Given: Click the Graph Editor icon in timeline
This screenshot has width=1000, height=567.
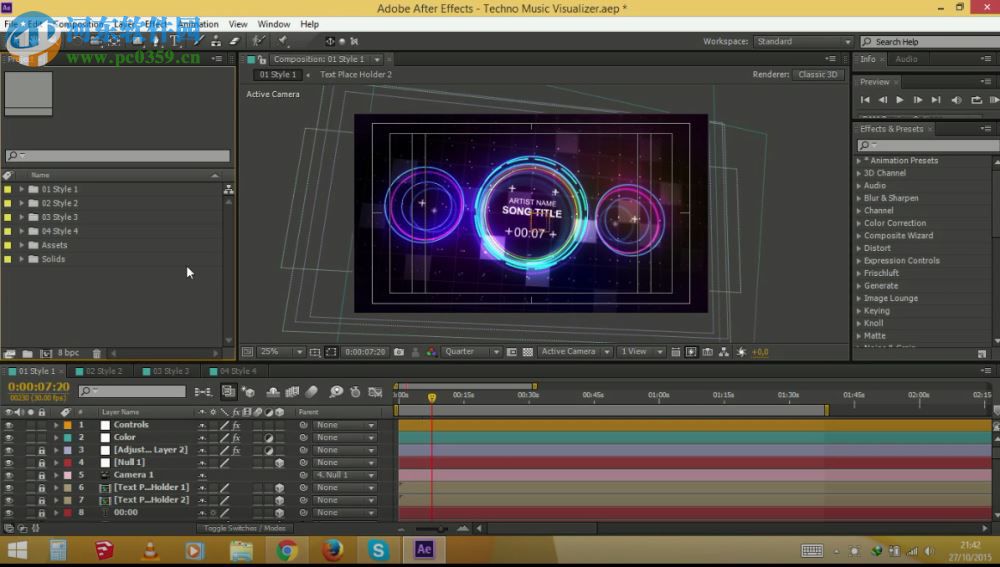Looking at the screenshot, I should coord(375,392).
